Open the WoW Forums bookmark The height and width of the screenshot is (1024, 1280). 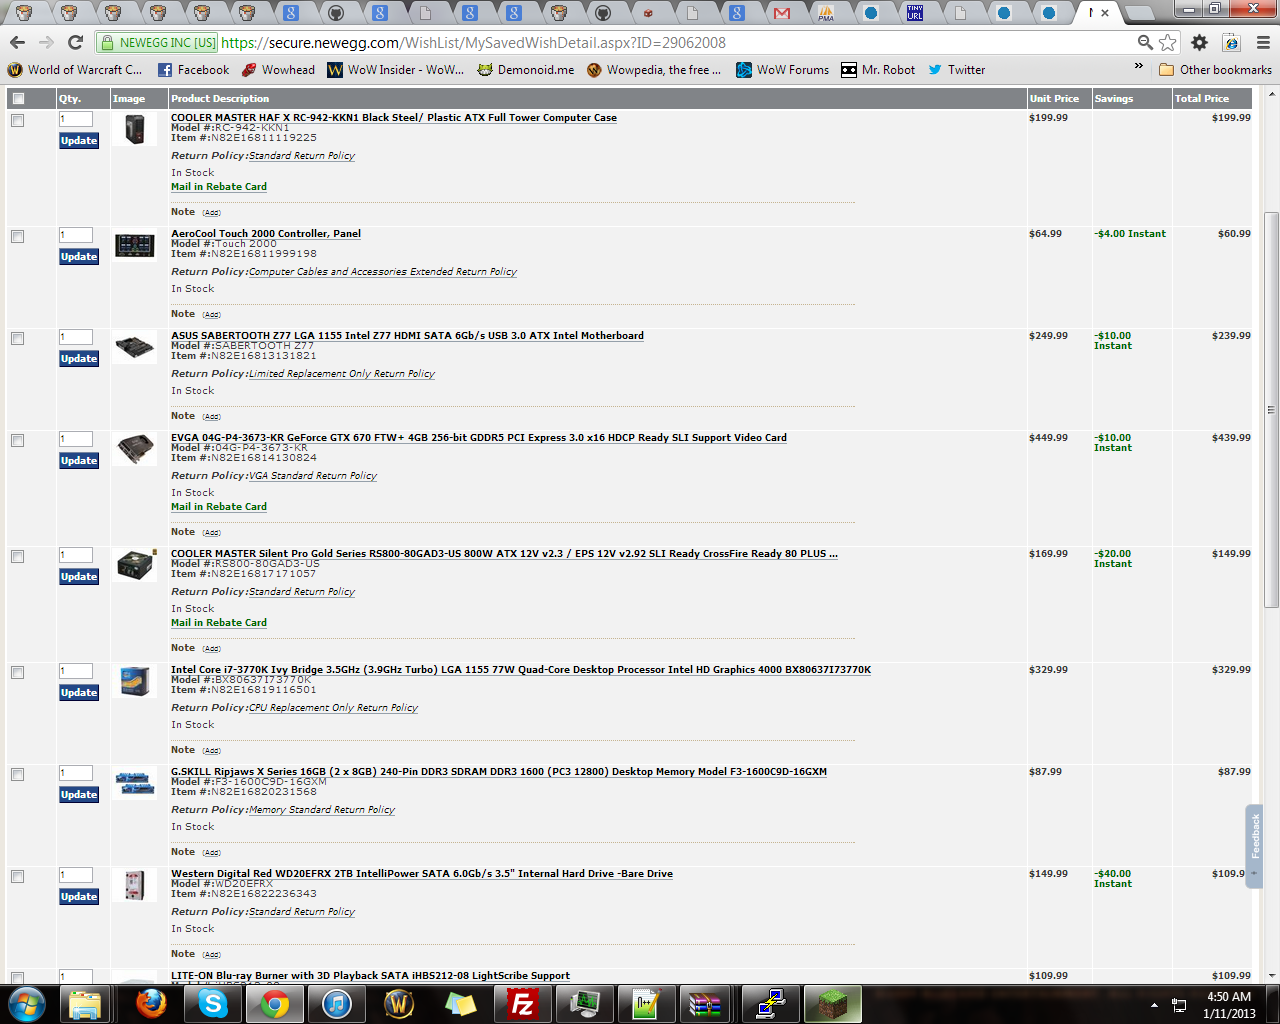click(783, 70)
